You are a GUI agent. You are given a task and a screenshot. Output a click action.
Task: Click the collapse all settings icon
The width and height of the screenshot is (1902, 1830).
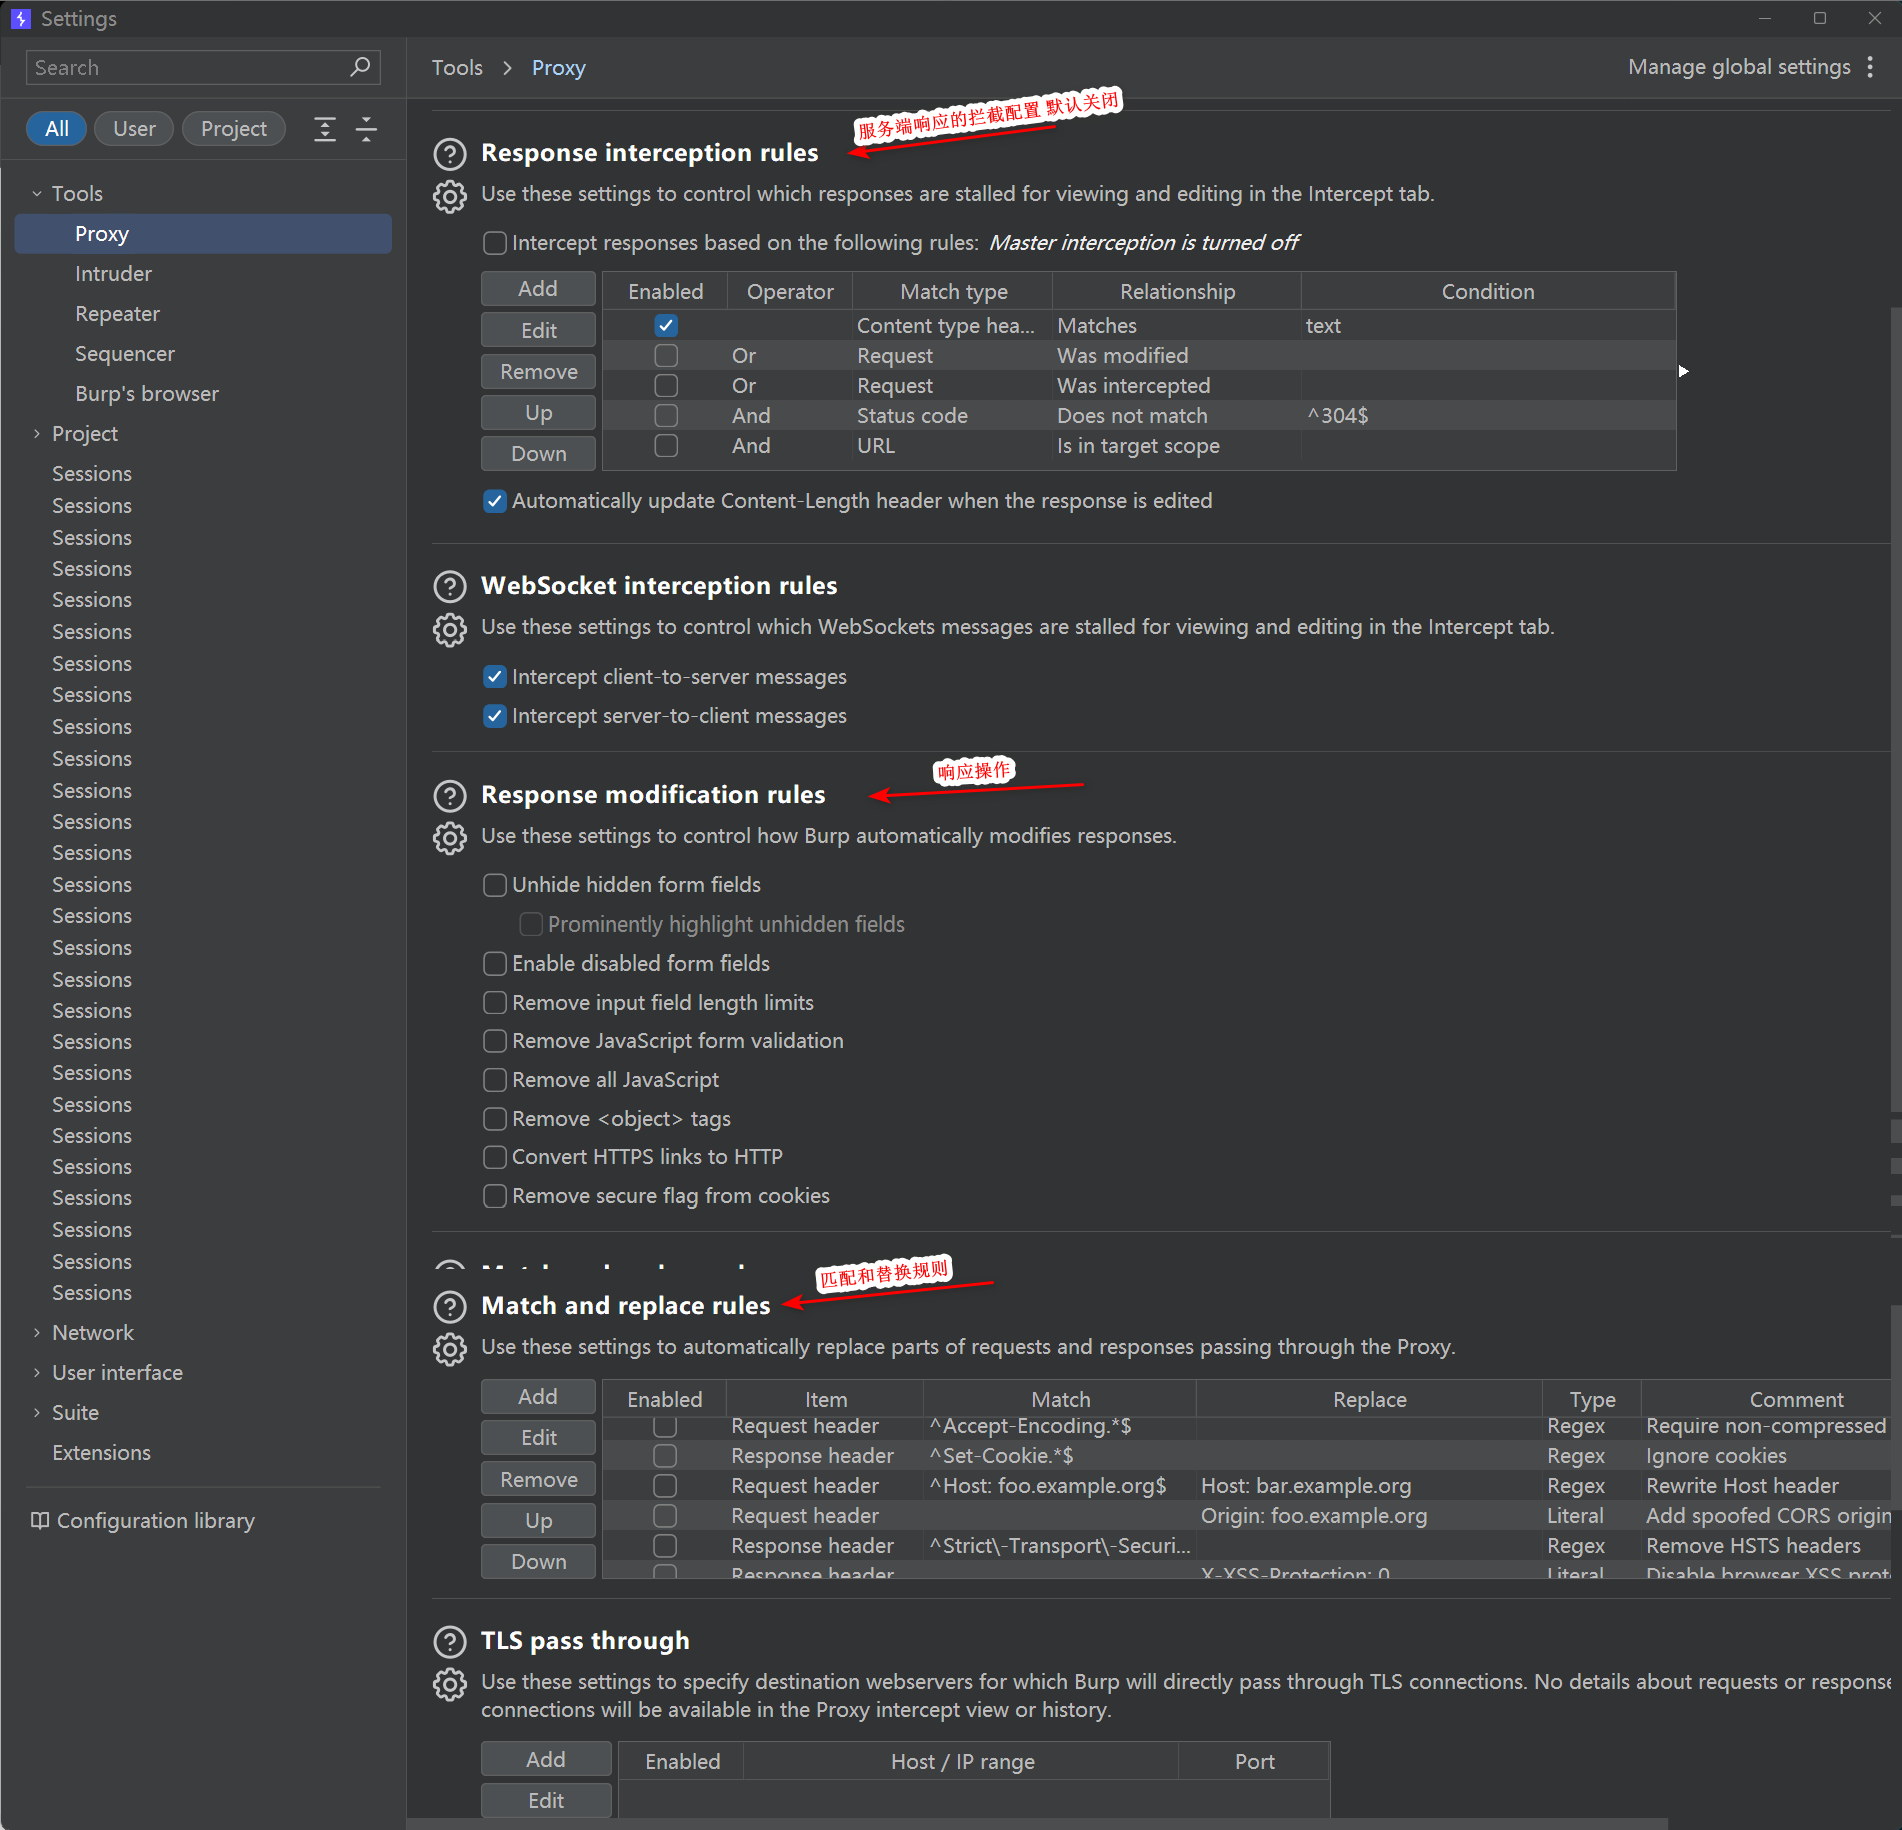tap(366, 129)
